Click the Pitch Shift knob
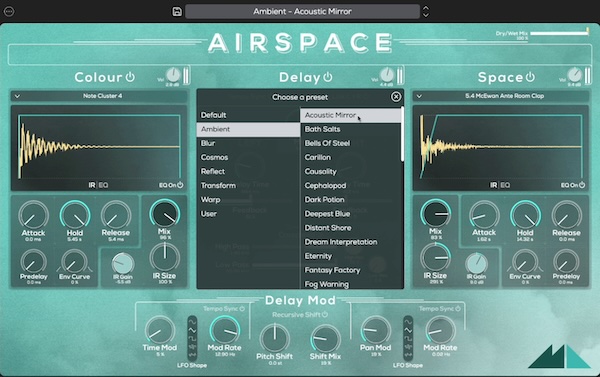This screenshot has height=377, width=600. pyautogui.click(x=274, y=338)
